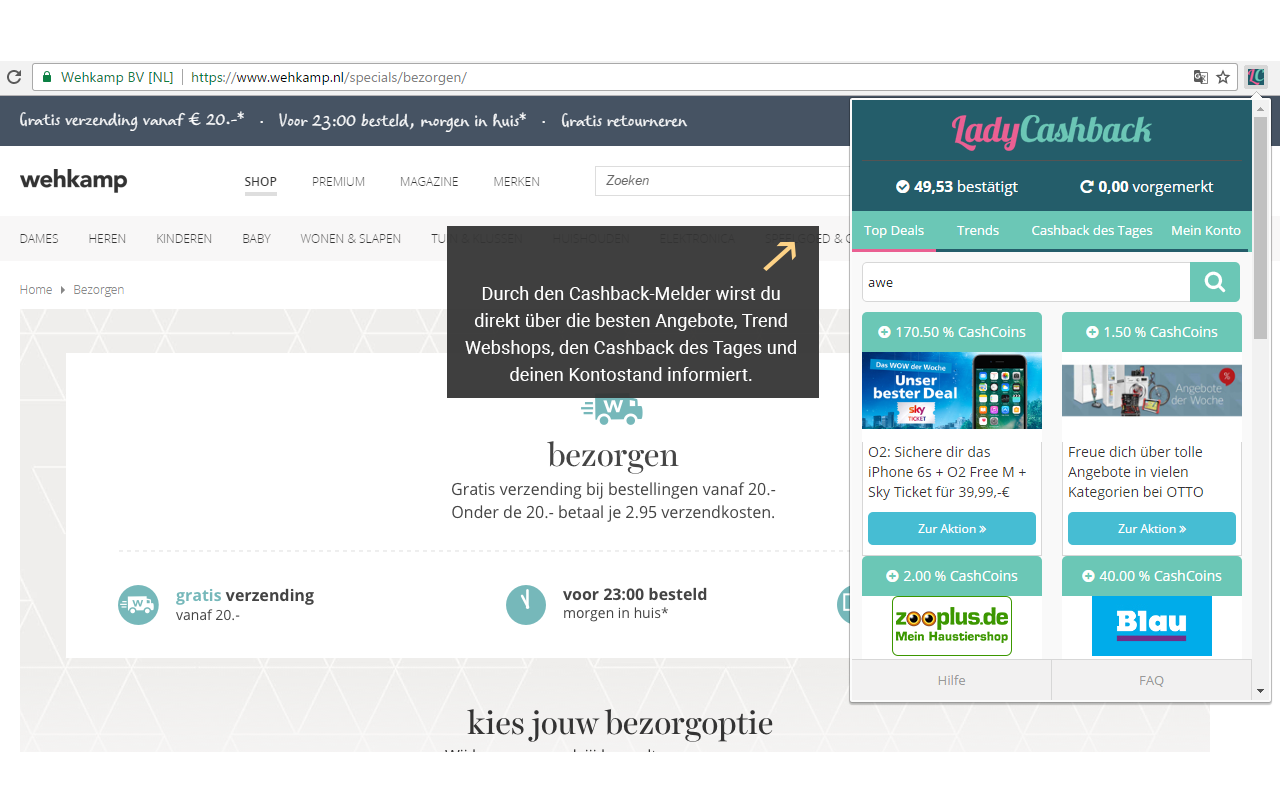Click the magnifier search button in popup
This screenshot has height=800, width=1280.
click(1215, 282)
